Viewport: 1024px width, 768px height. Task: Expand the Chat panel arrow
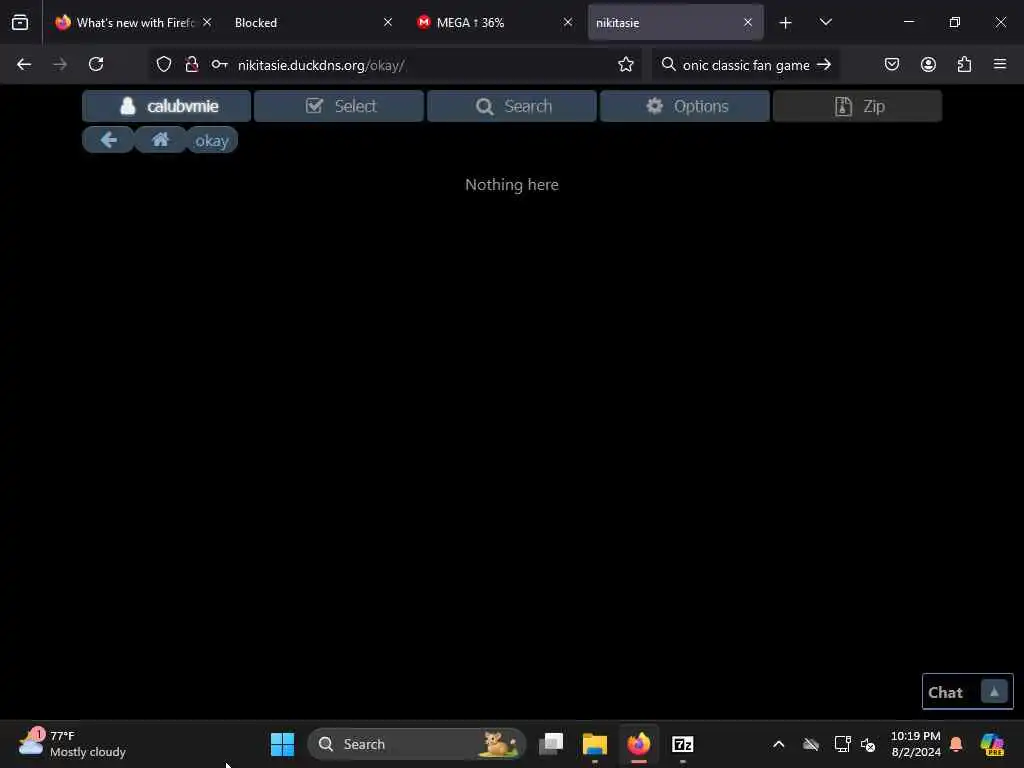pyautogui.click(x=994, y=692)
